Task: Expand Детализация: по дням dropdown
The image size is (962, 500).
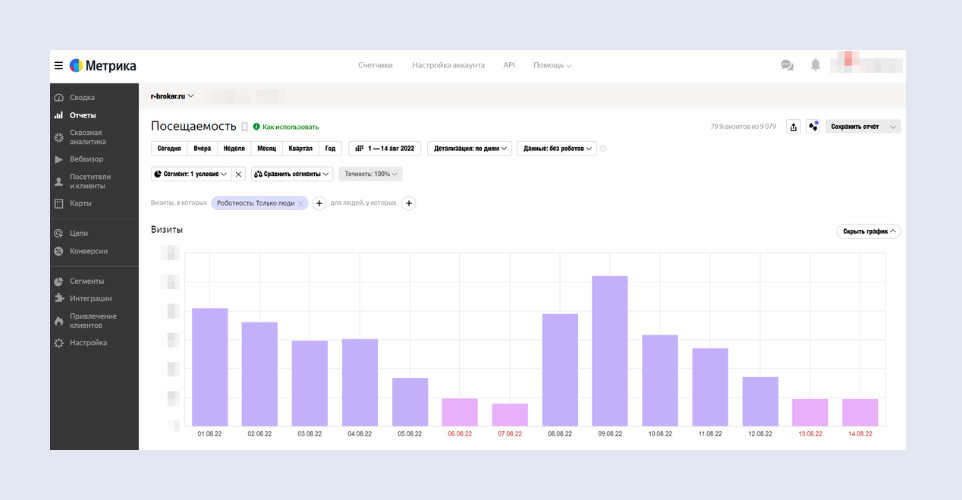Action: [469, 148]
